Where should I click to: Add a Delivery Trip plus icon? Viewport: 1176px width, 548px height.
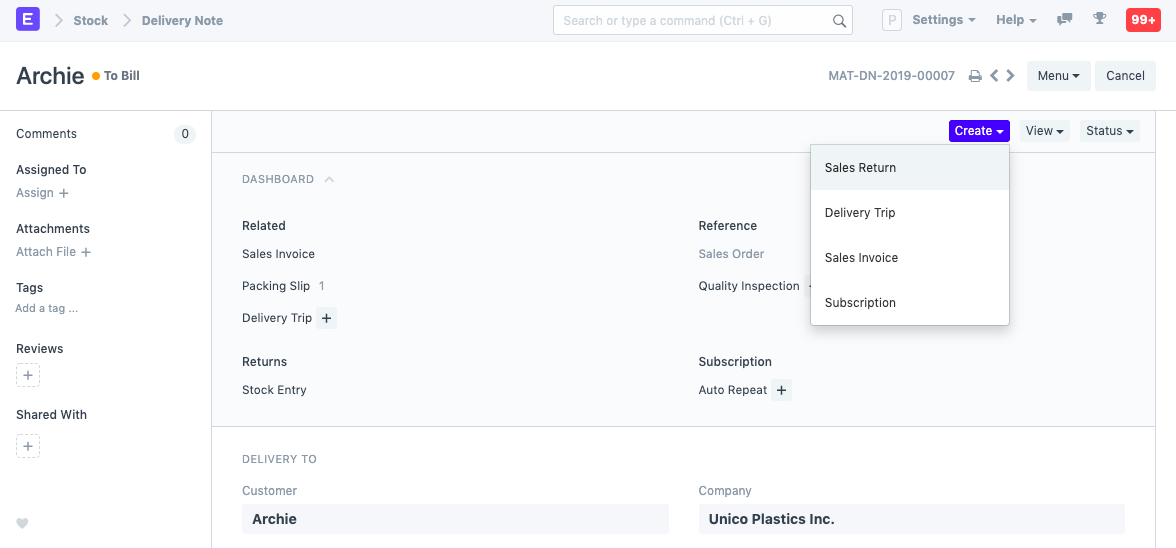coord(327,318)
